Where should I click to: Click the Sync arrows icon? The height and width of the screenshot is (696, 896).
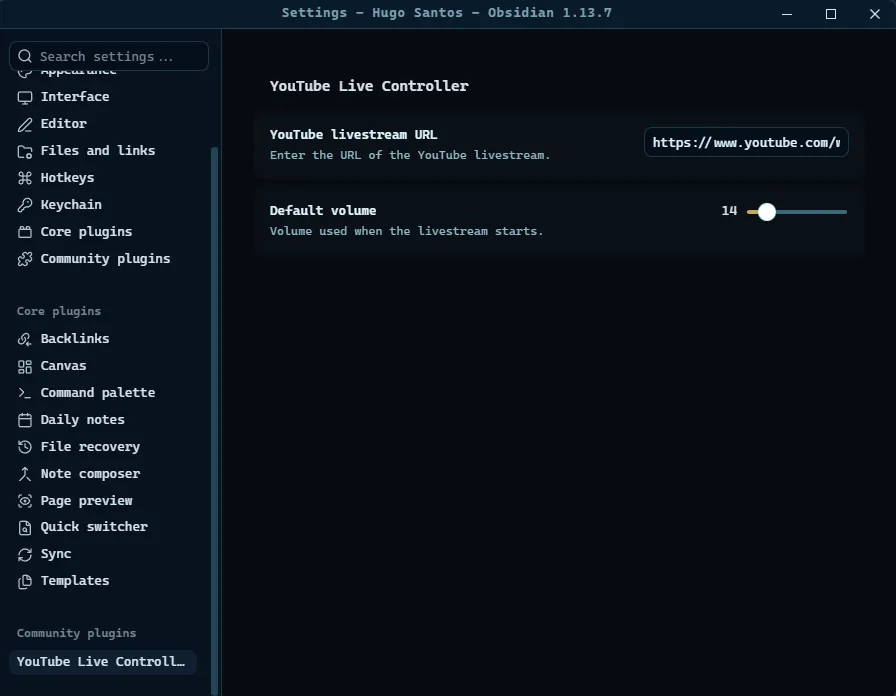(x=25, y=554)
